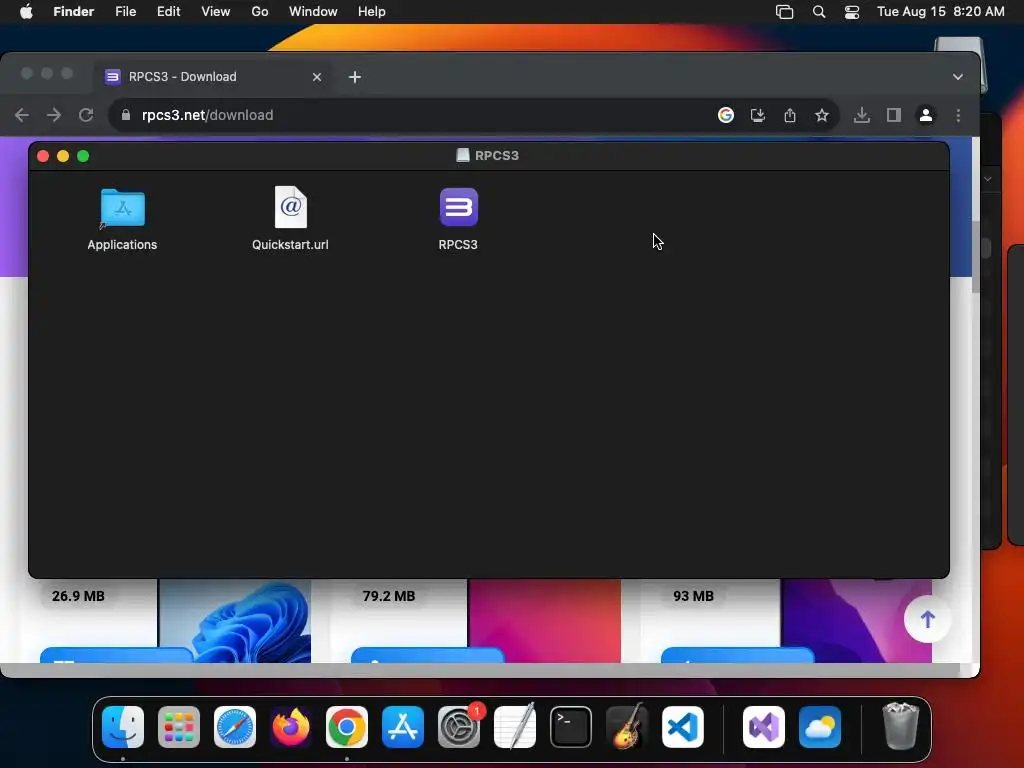
Task: Open Chrome downloads icon
Action: [x=861, y=116]
